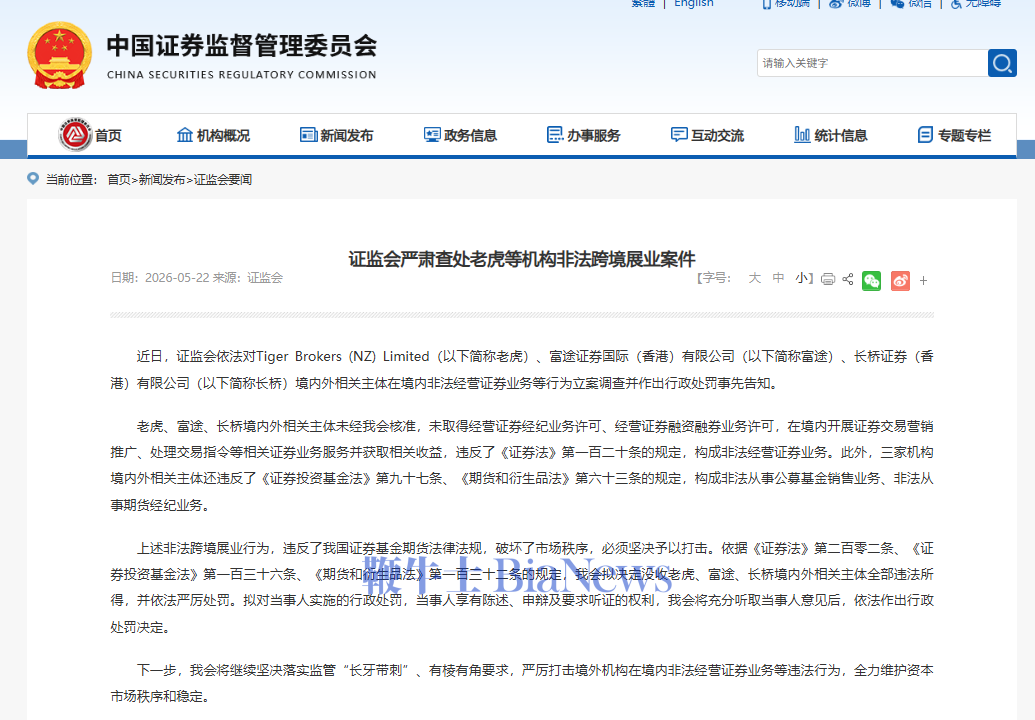Open the 机构概况 navigation menu

tap(223, 135)
